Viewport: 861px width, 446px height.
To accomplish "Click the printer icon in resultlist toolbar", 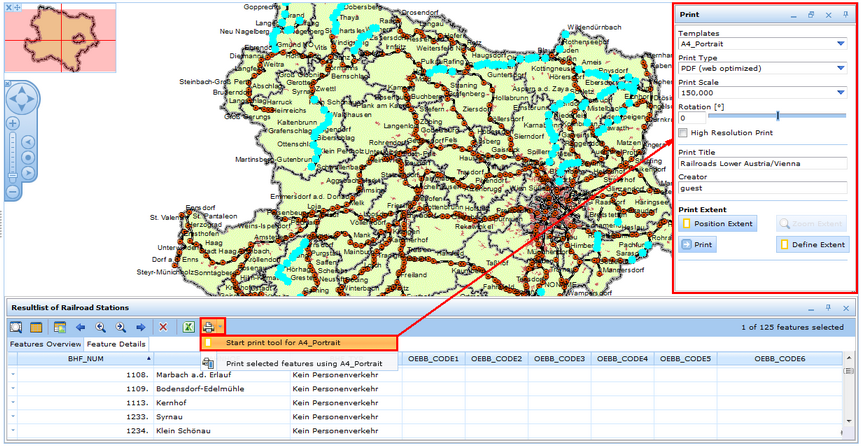I will (x=208, y=327).
